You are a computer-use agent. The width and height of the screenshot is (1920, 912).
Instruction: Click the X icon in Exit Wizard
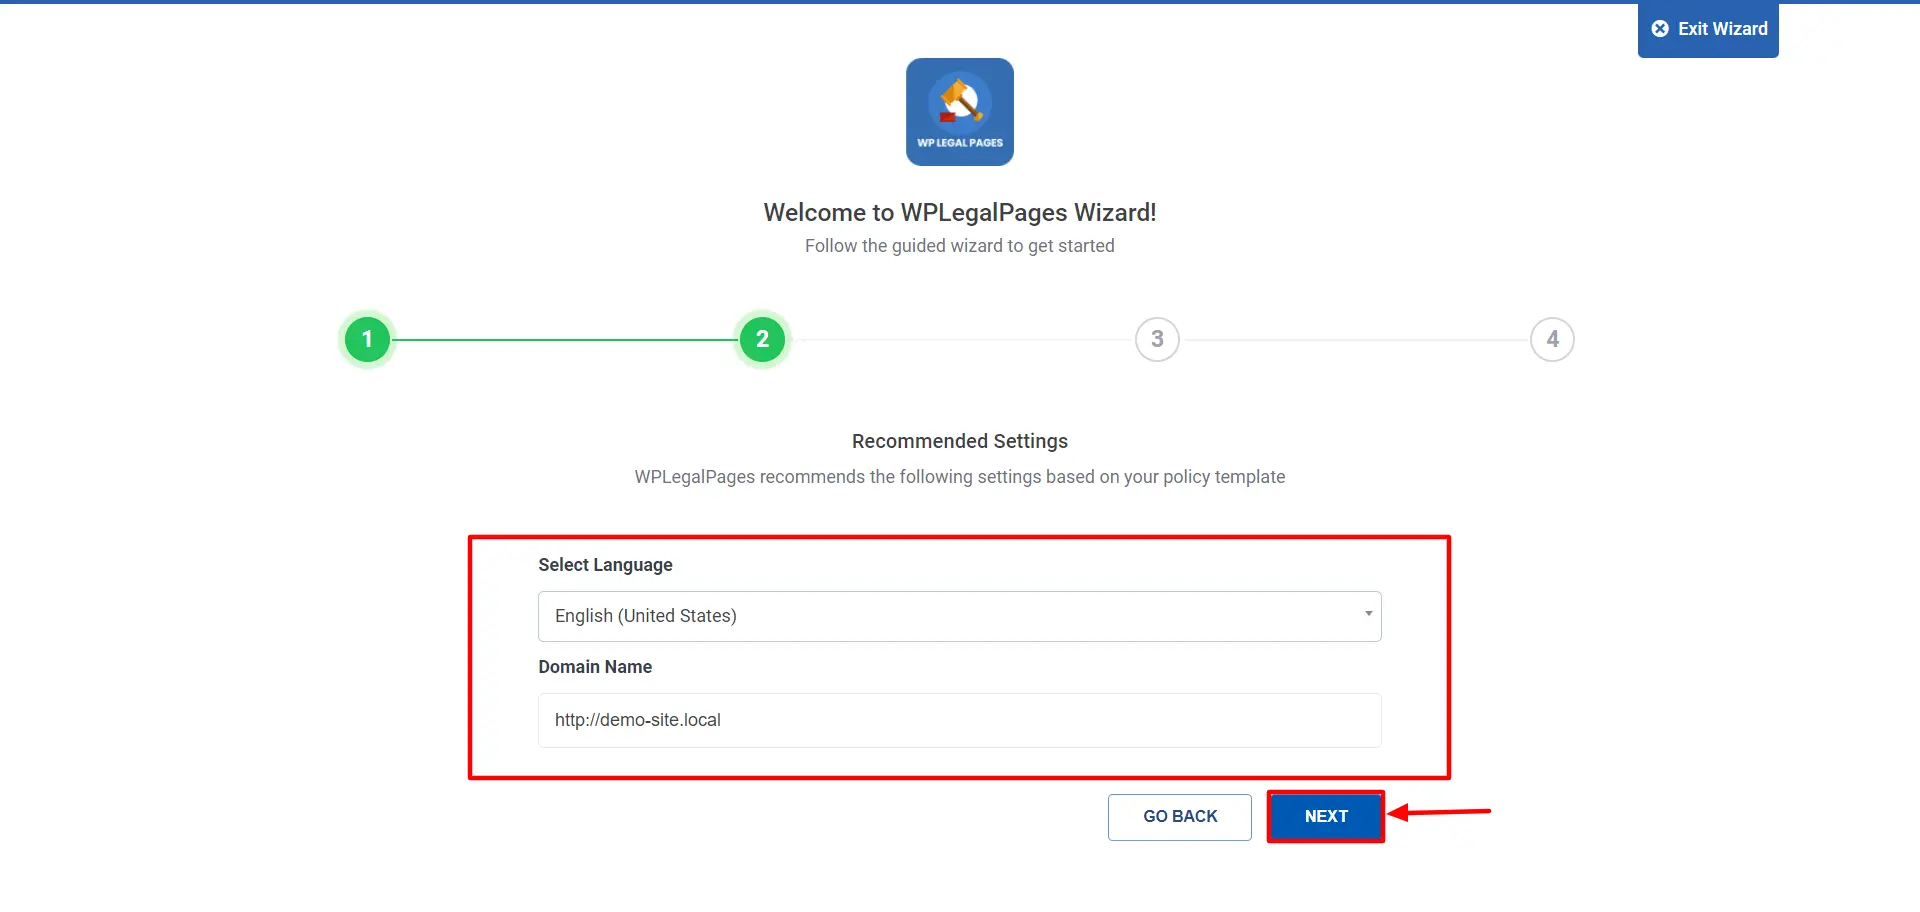[x=1660, y=29]
